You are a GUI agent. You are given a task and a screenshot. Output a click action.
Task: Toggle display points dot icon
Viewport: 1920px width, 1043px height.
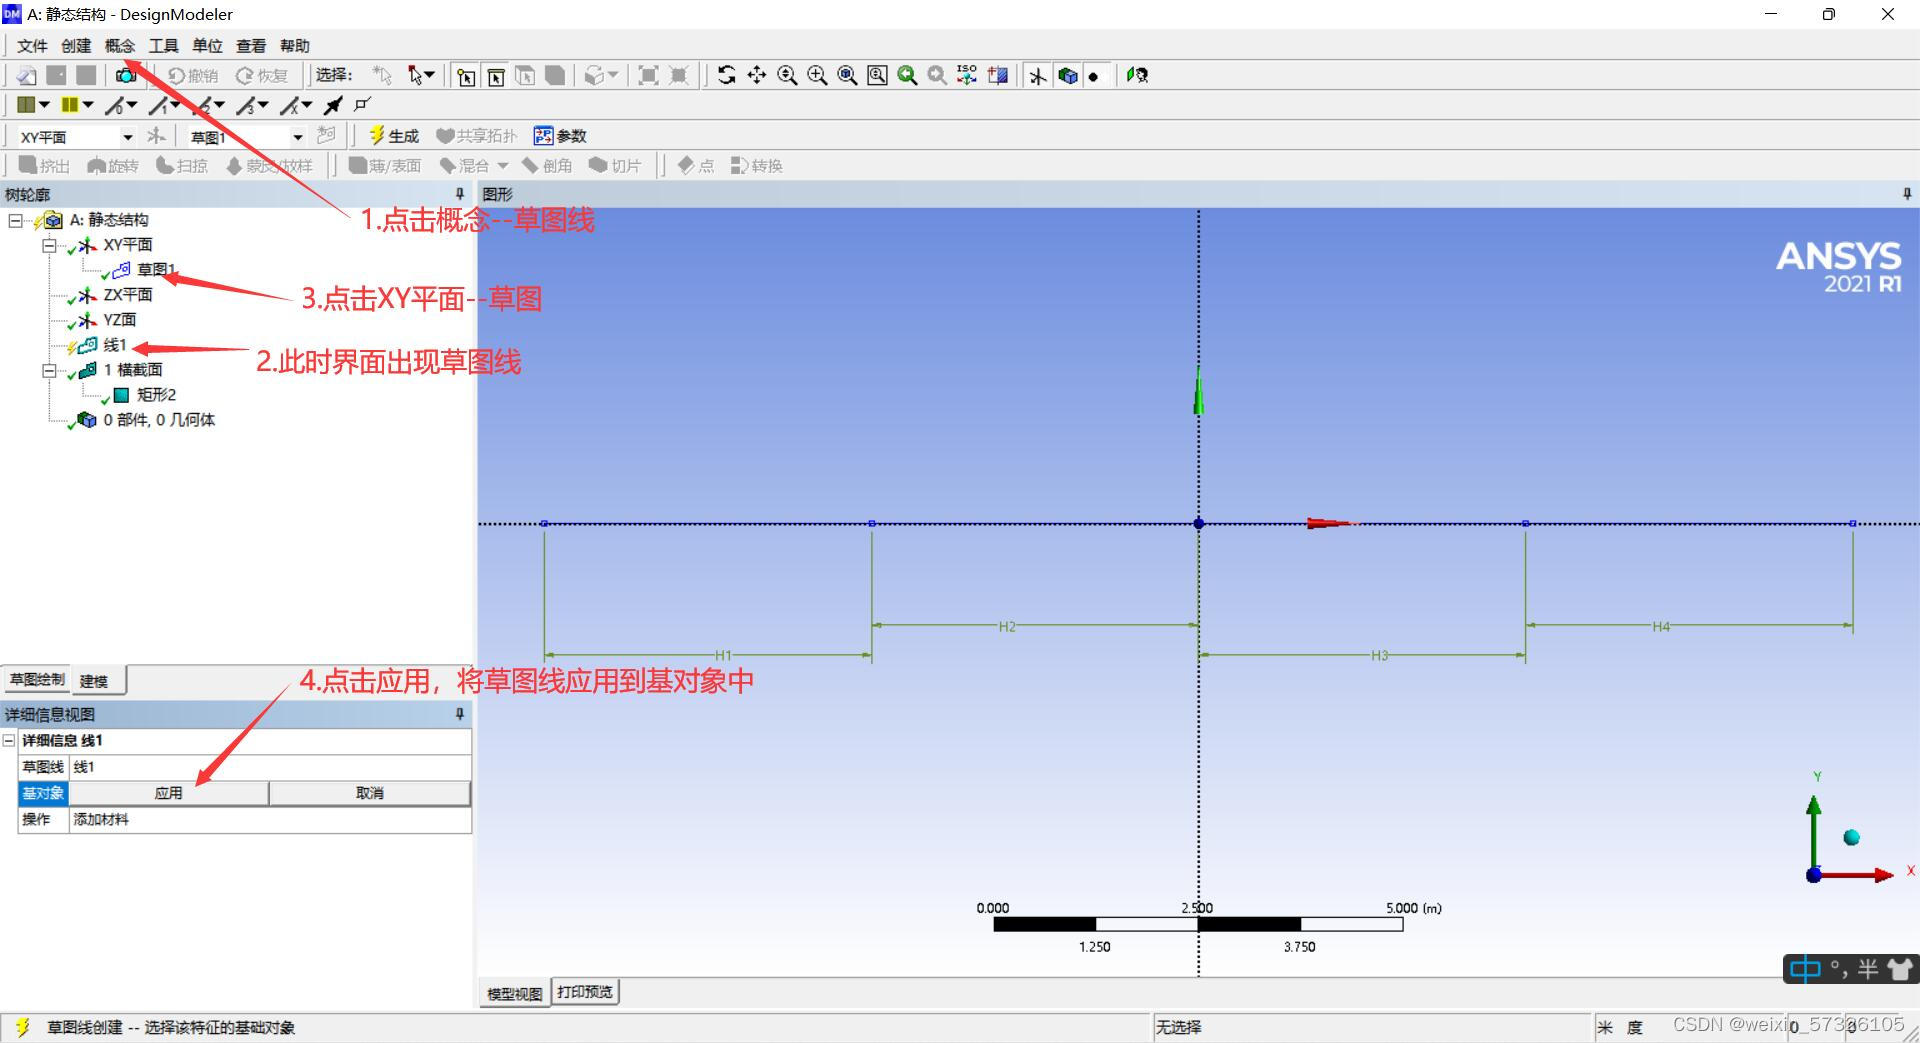coord(1093,76)
